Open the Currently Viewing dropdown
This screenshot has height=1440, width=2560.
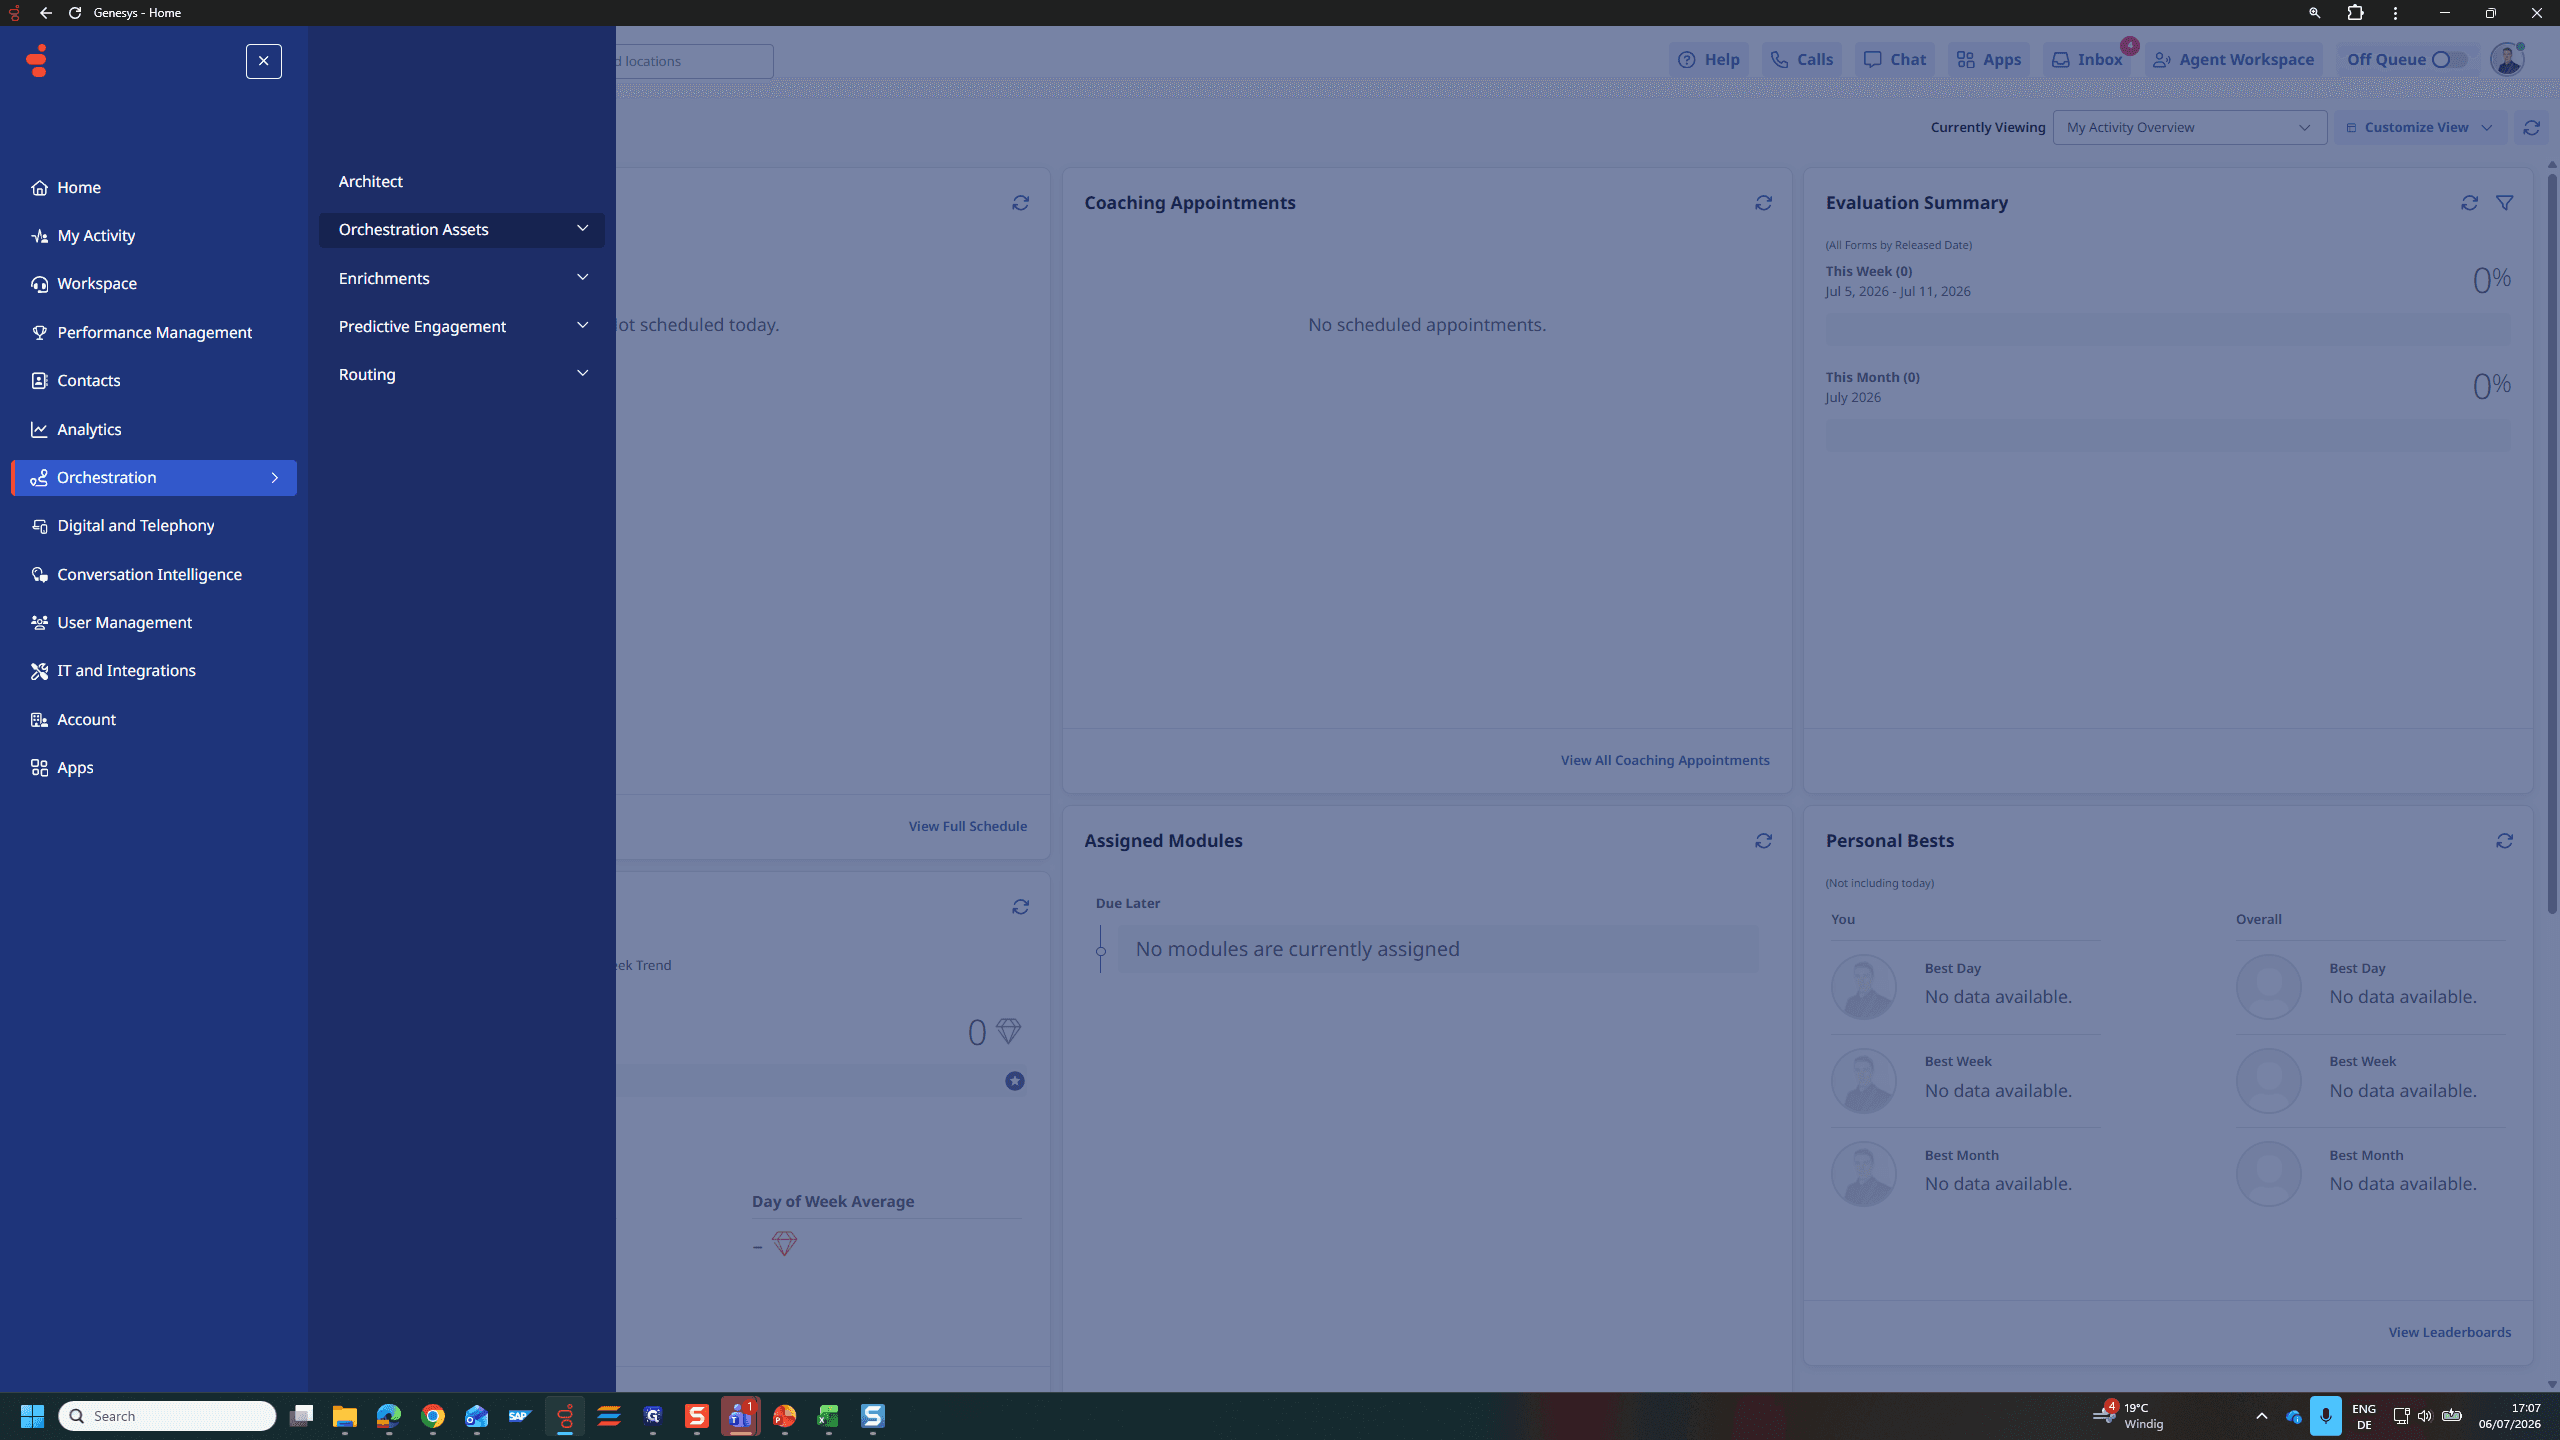(2189, 127)
